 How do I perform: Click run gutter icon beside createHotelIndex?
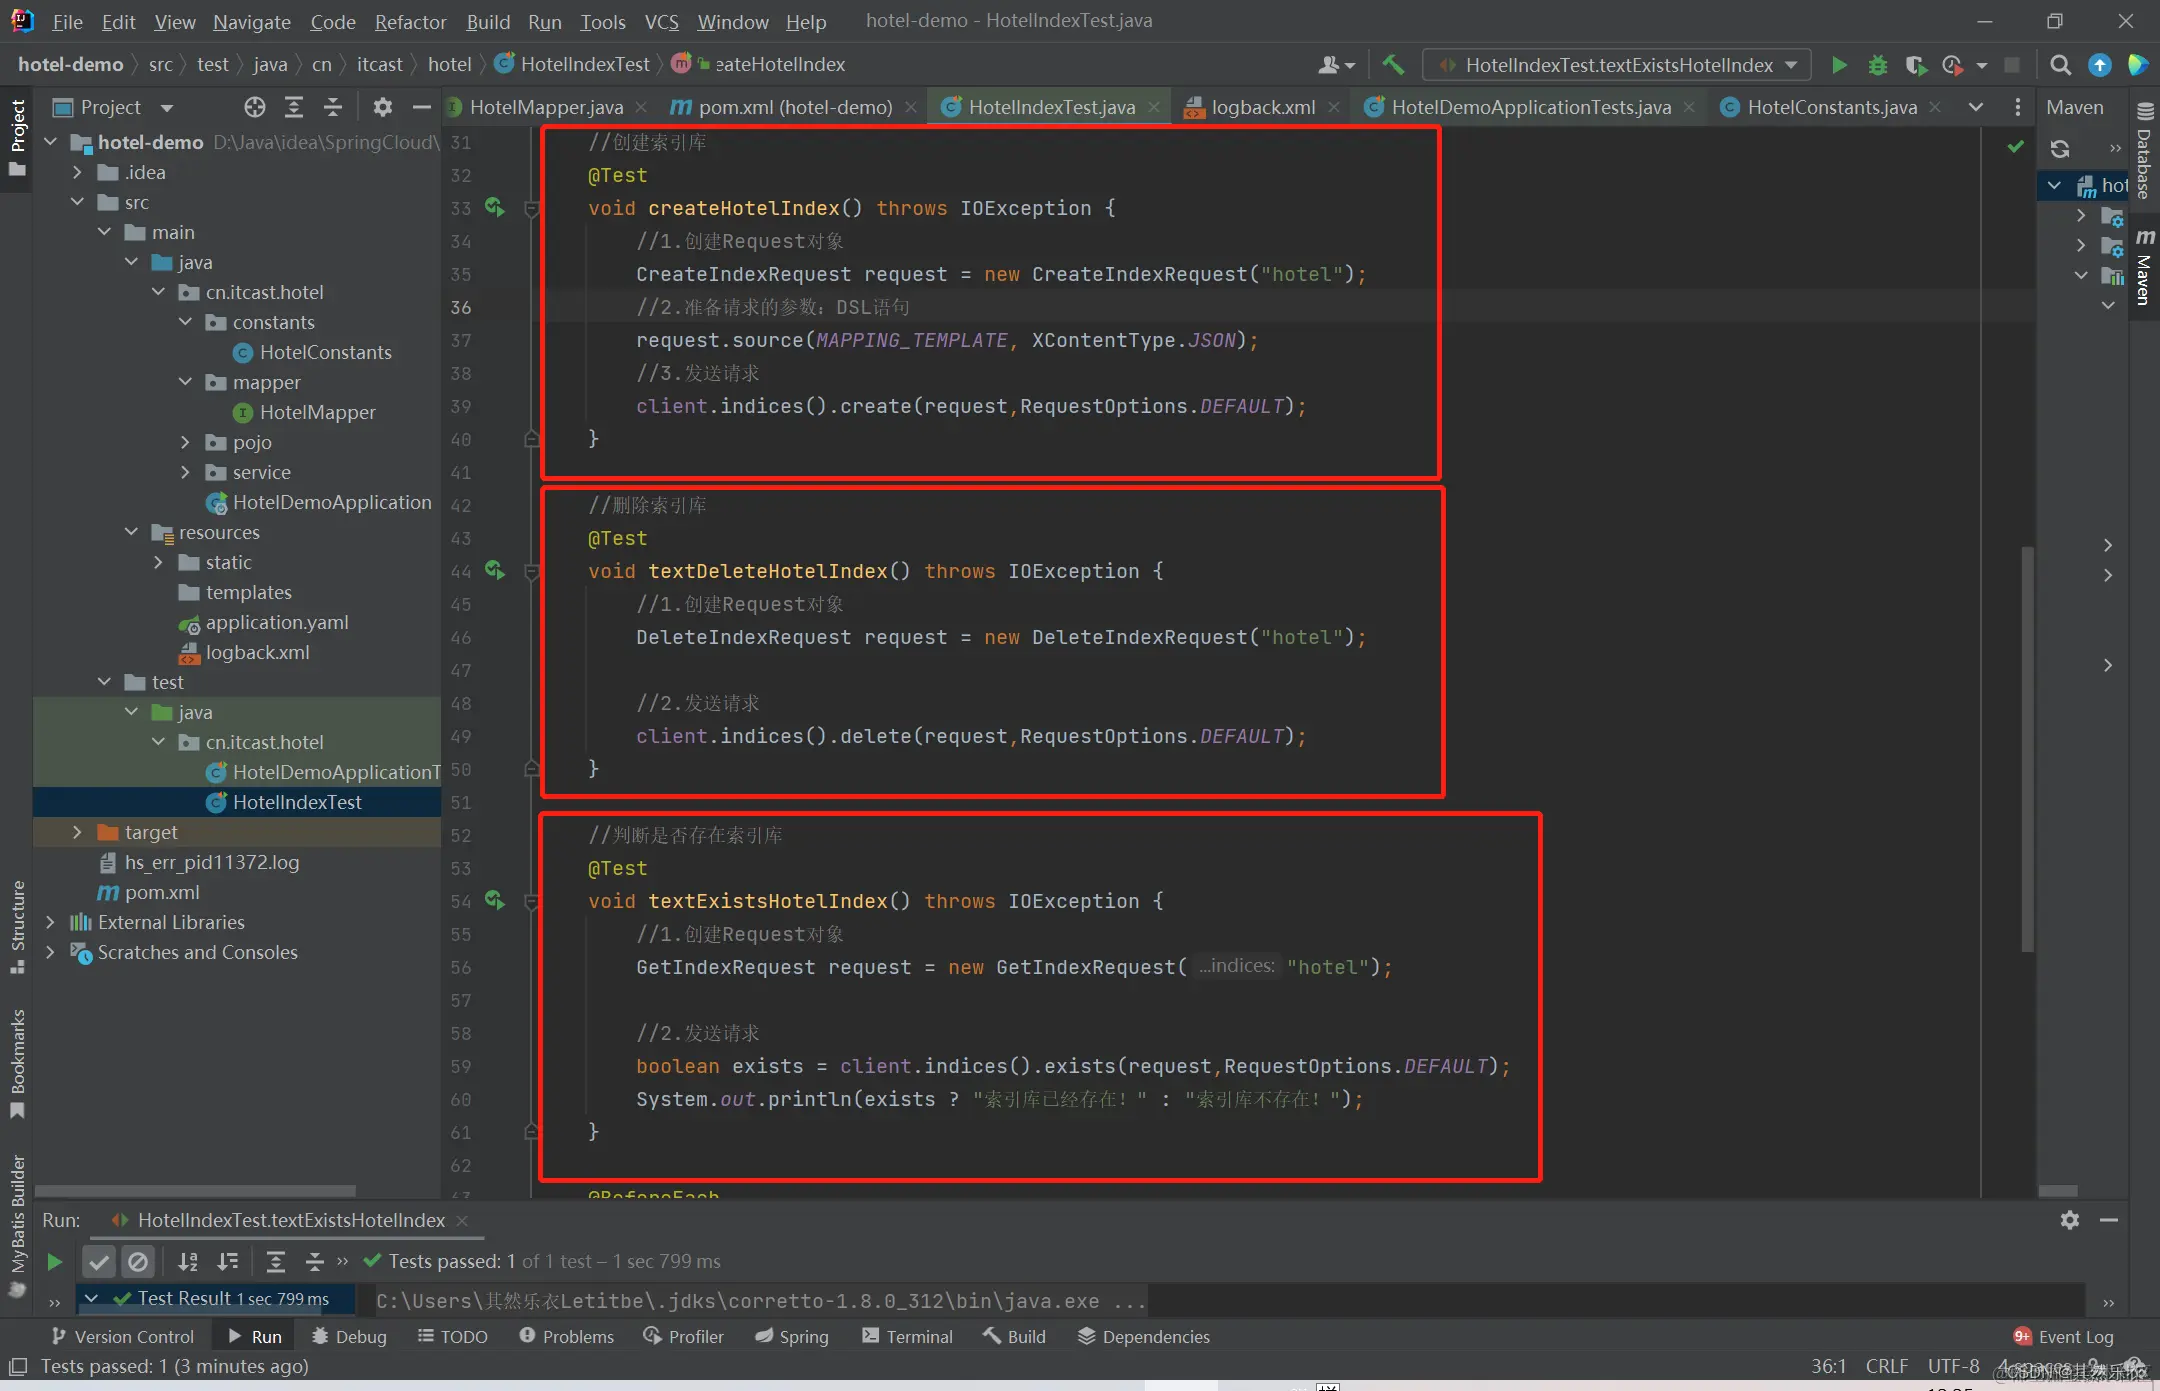(x=495, y=207)
